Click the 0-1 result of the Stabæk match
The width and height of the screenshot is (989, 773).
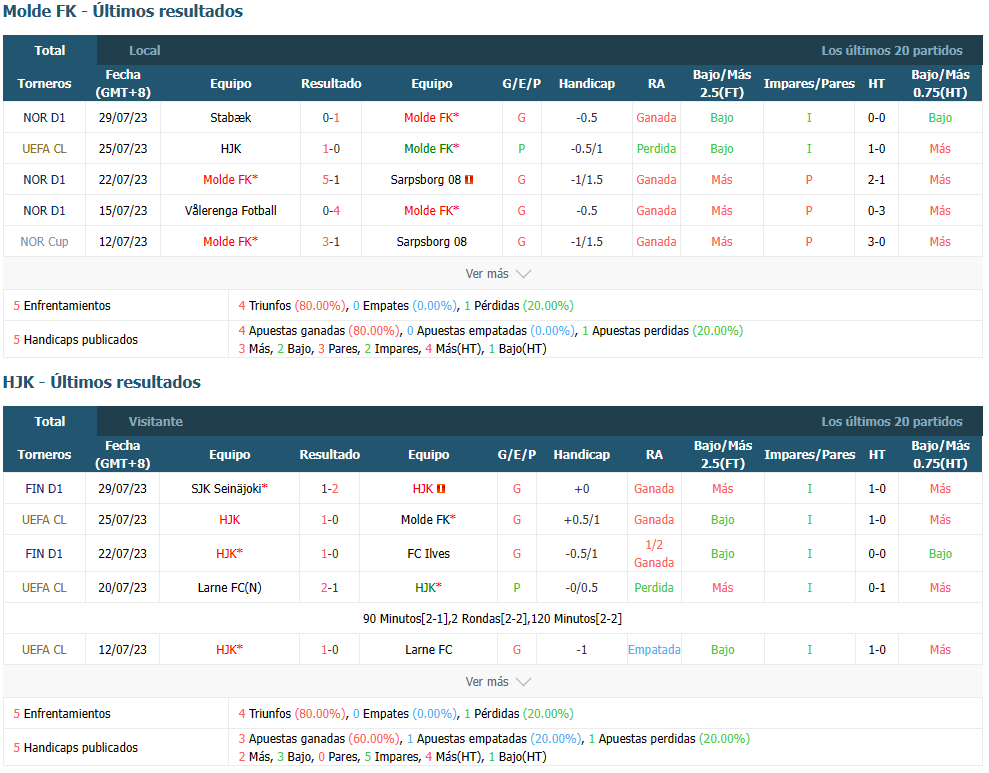tap(331, 118)
